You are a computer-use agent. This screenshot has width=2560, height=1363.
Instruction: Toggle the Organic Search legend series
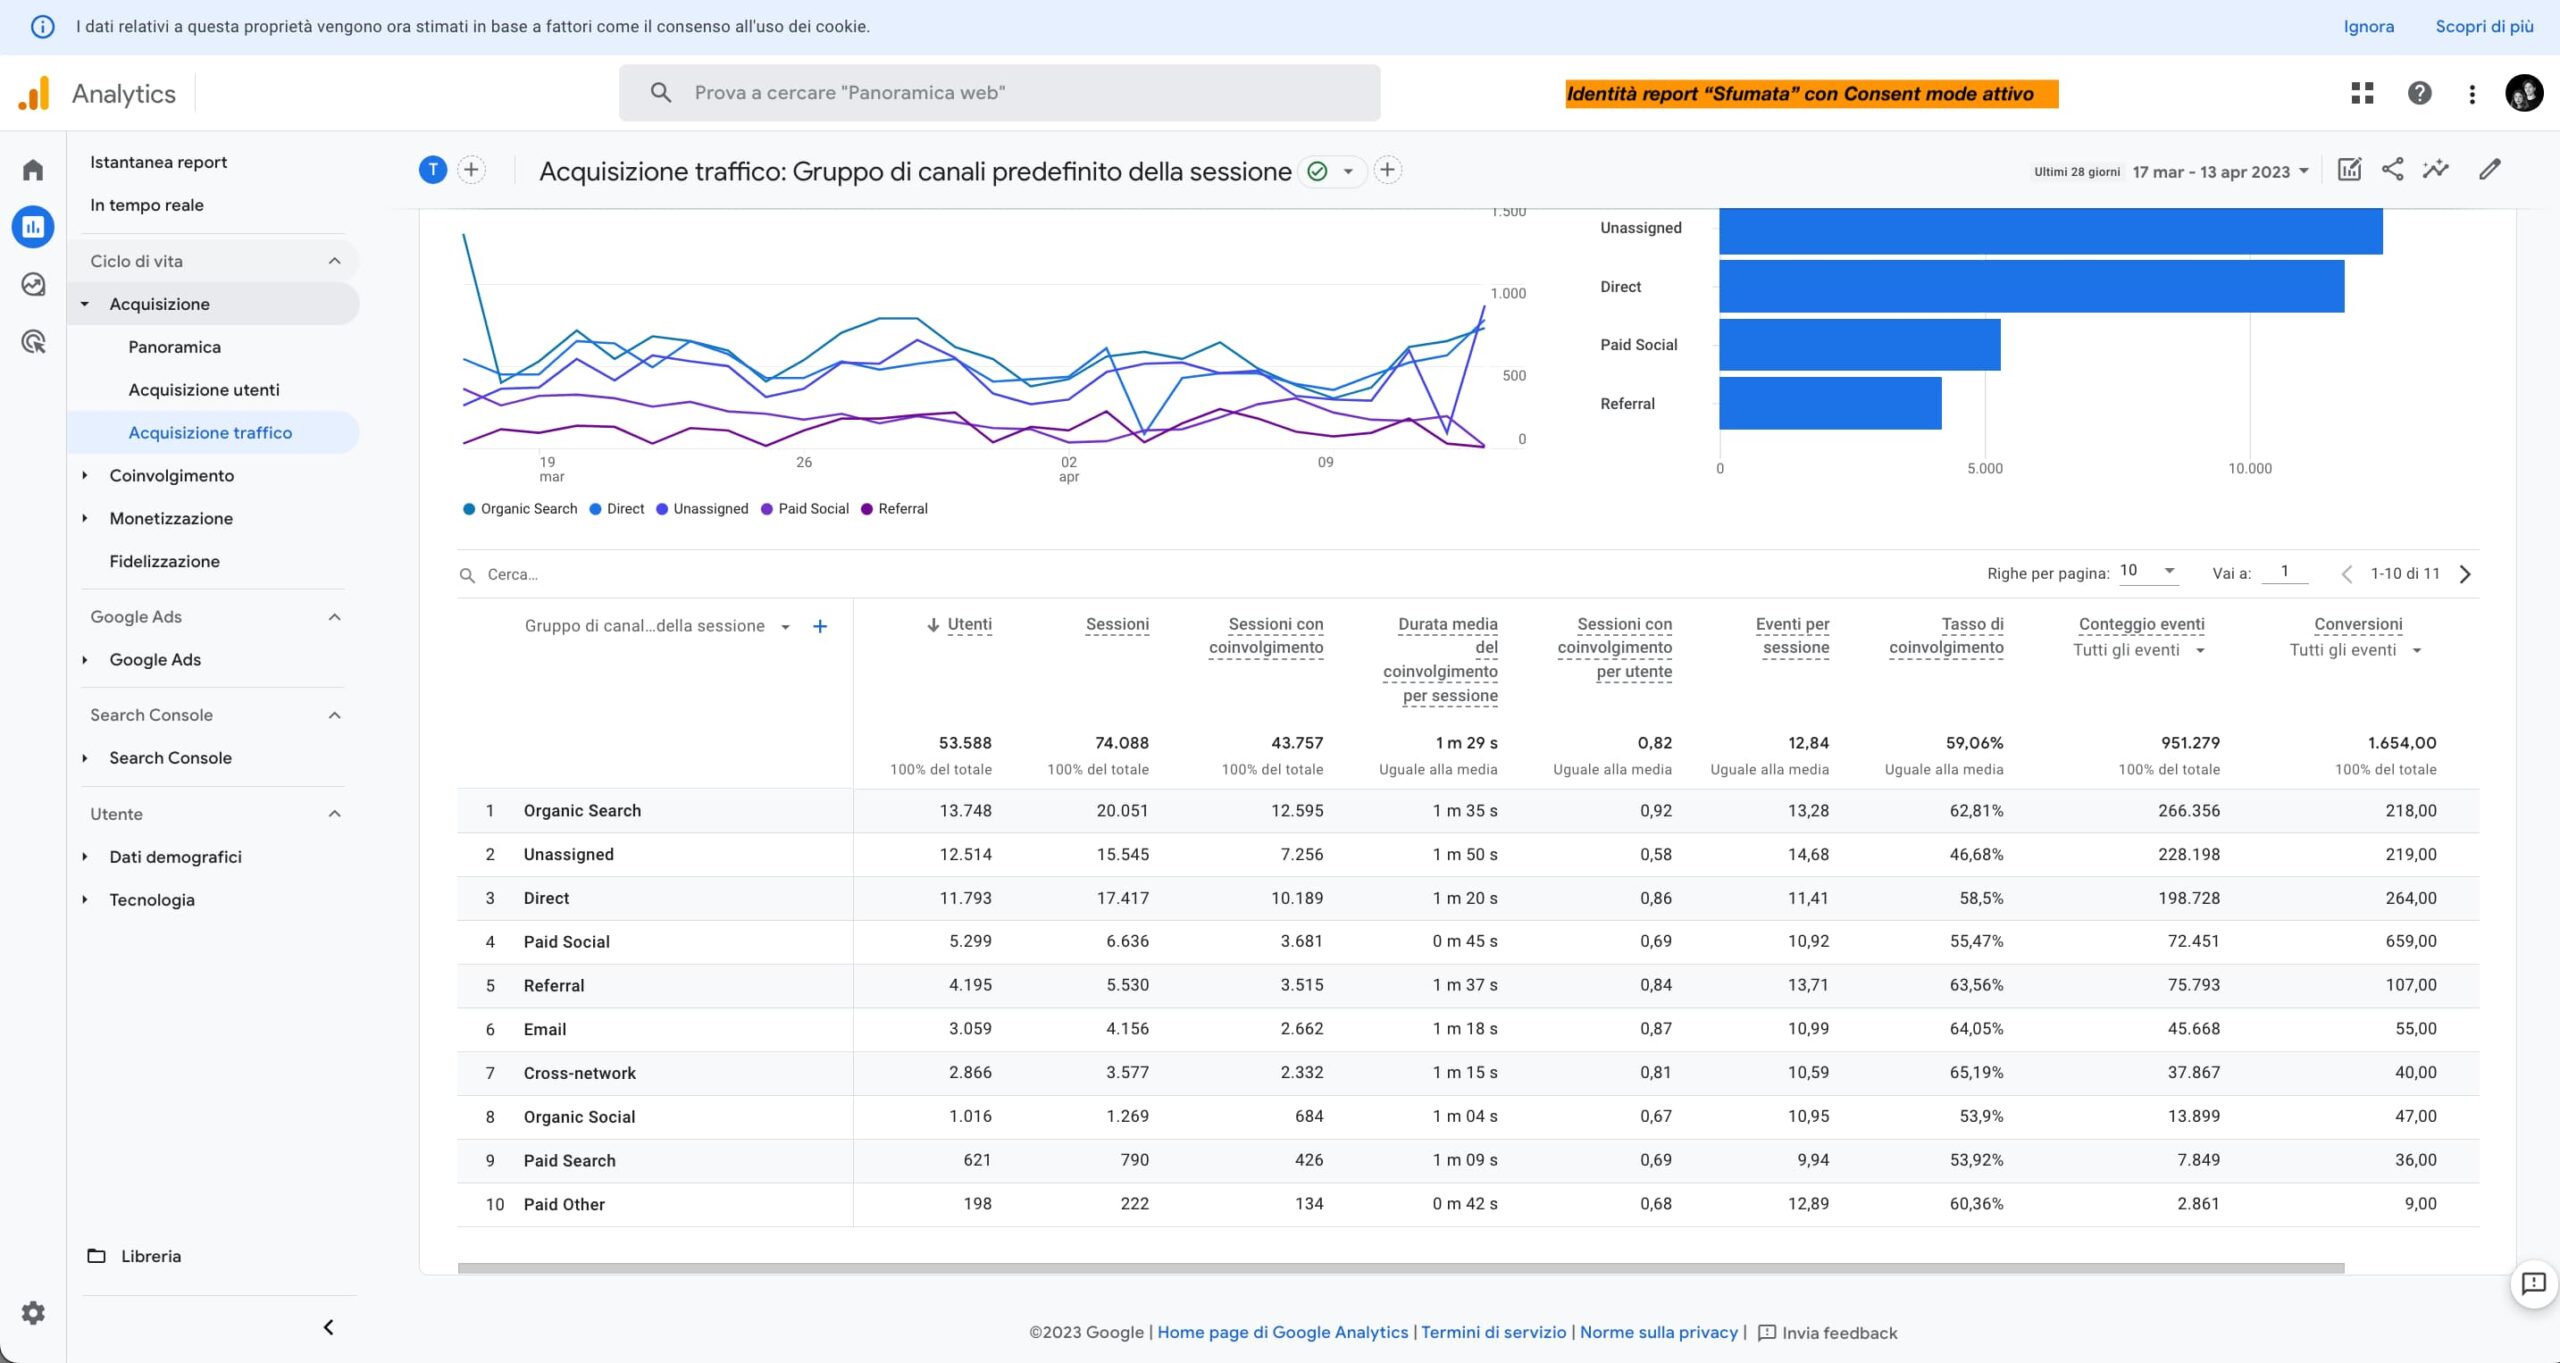pyautogui.click(x=520, y=509)
